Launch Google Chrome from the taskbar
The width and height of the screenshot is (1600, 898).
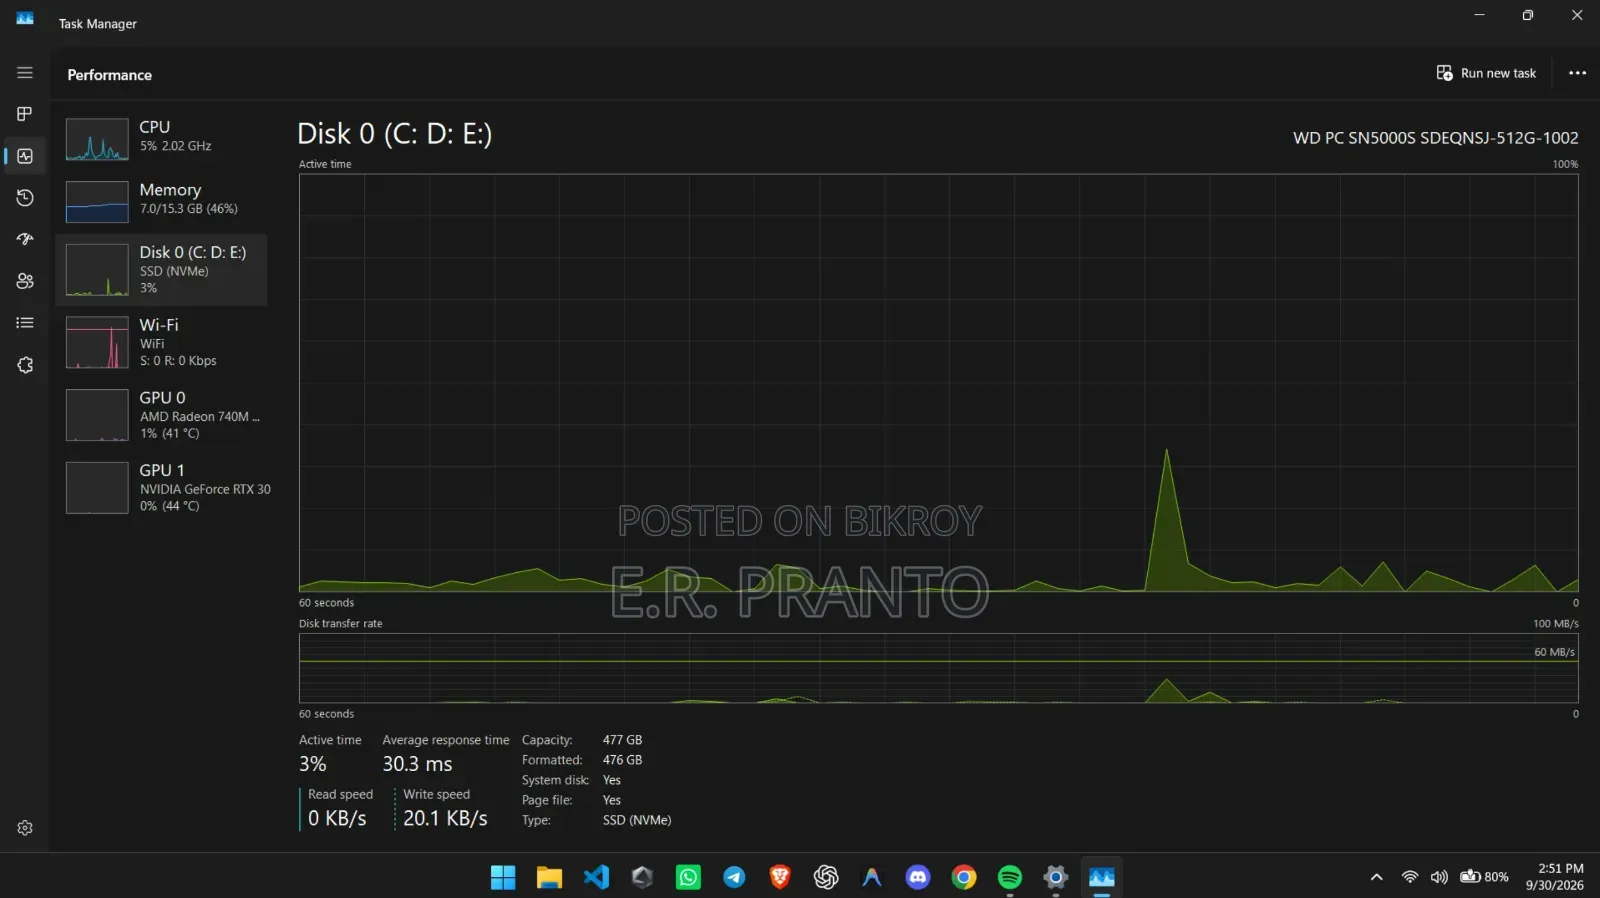pyautogui.click(x=964, y=877)
